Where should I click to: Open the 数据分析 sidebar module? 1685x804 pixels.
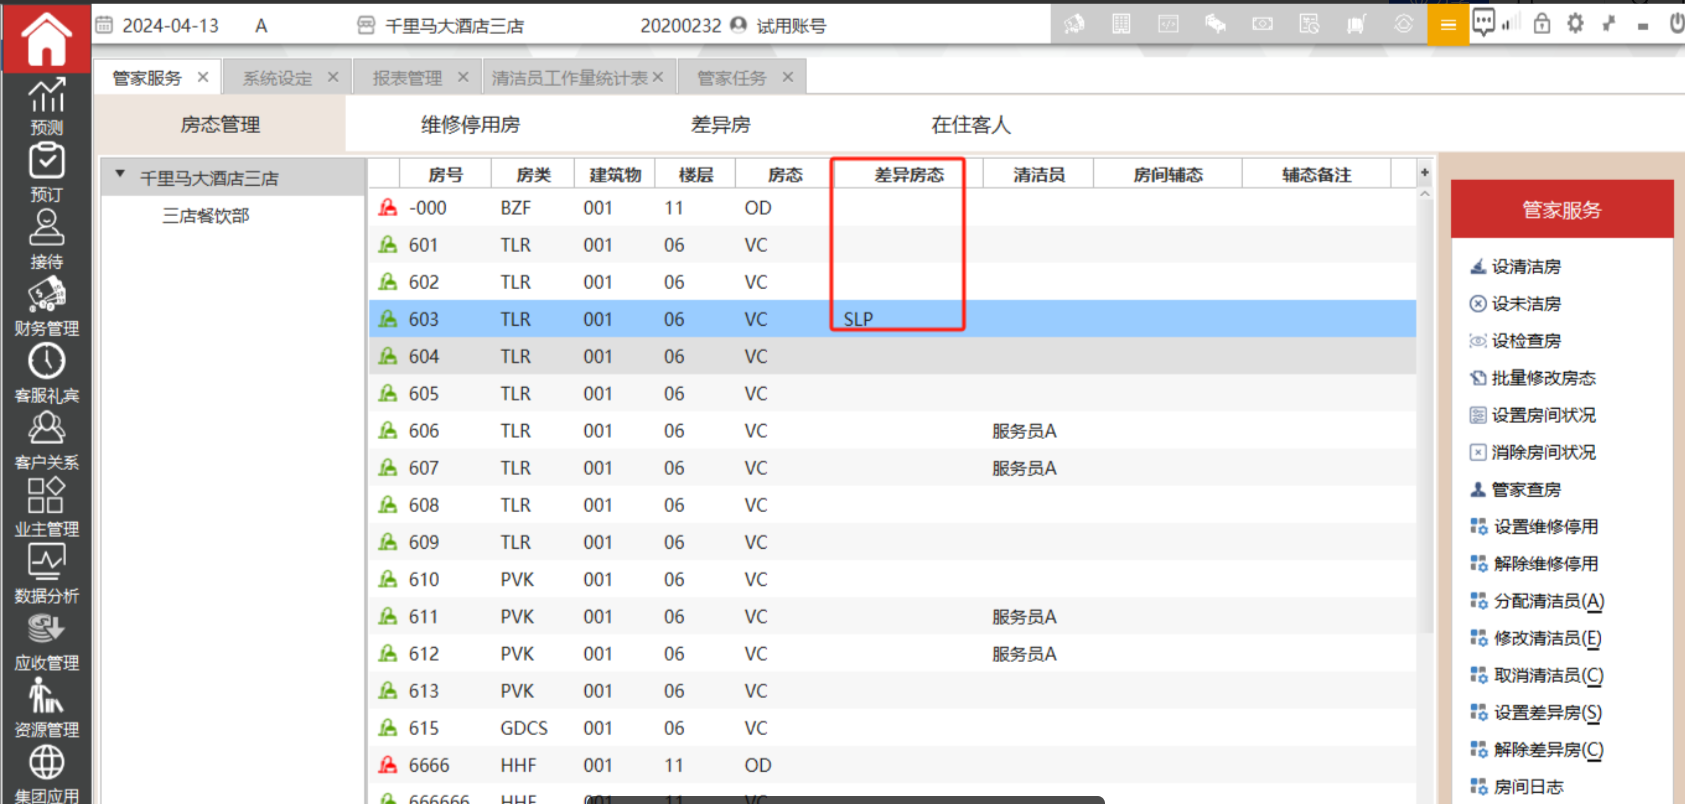tap(46, 574)
